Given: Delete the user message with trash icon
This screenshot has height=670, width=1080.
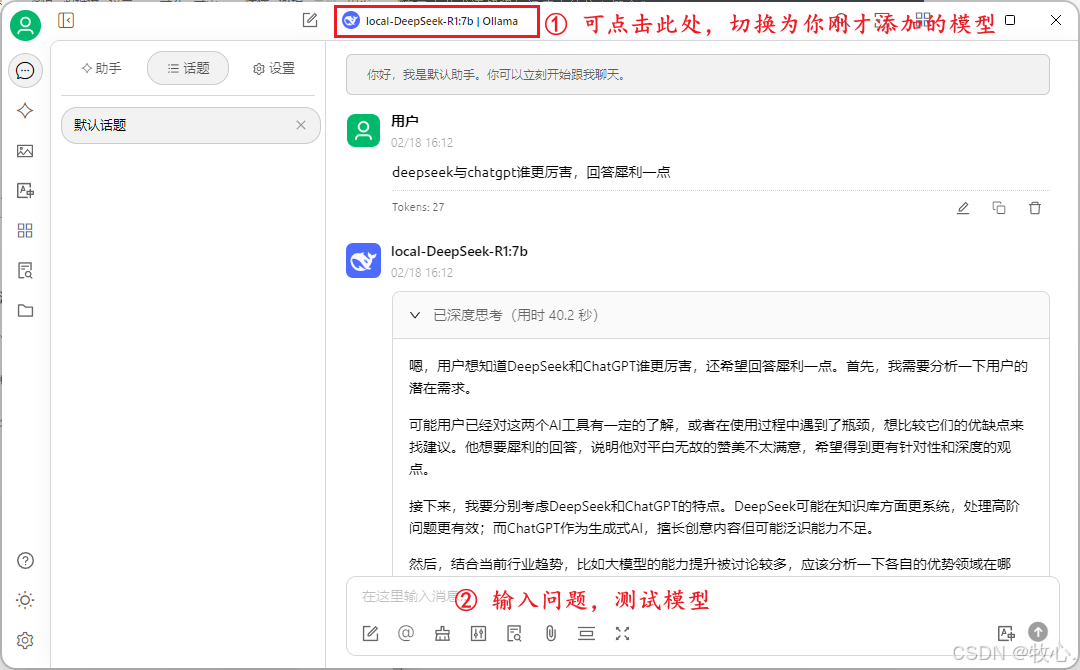Looking at the screenshot, I should tap(1035, 208).
